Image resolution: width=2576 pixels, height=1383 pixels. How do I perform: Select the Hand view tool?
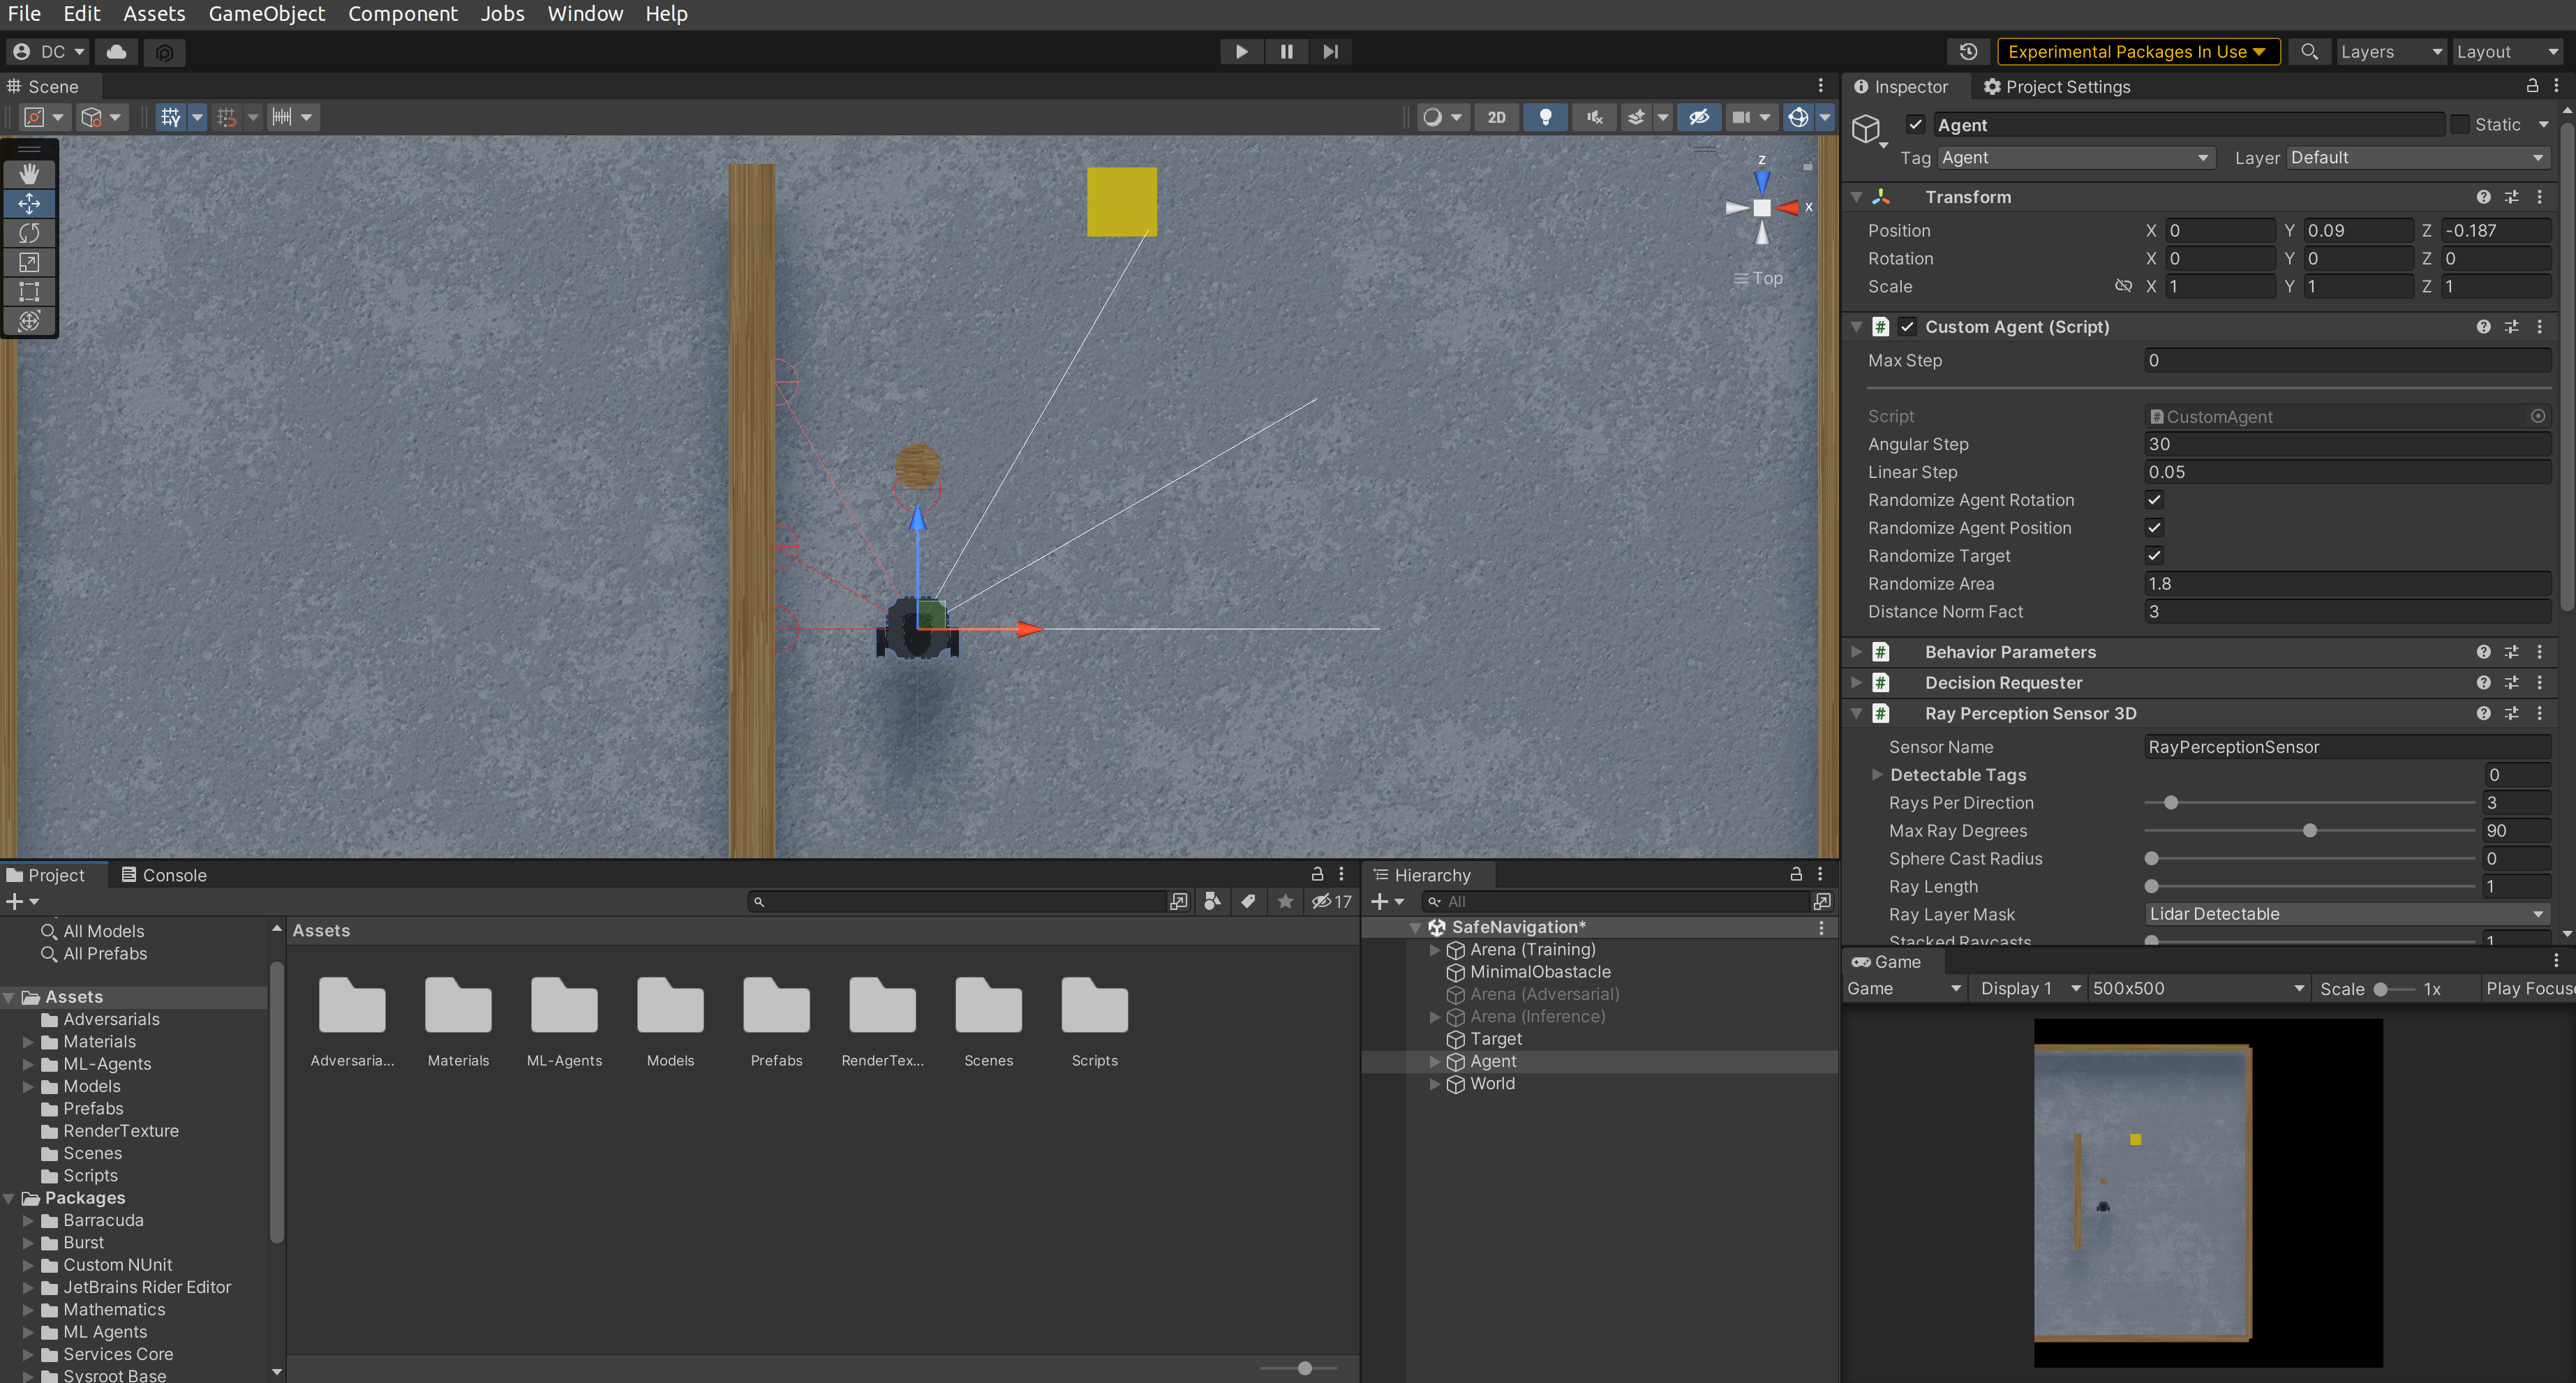click(29, 174)
